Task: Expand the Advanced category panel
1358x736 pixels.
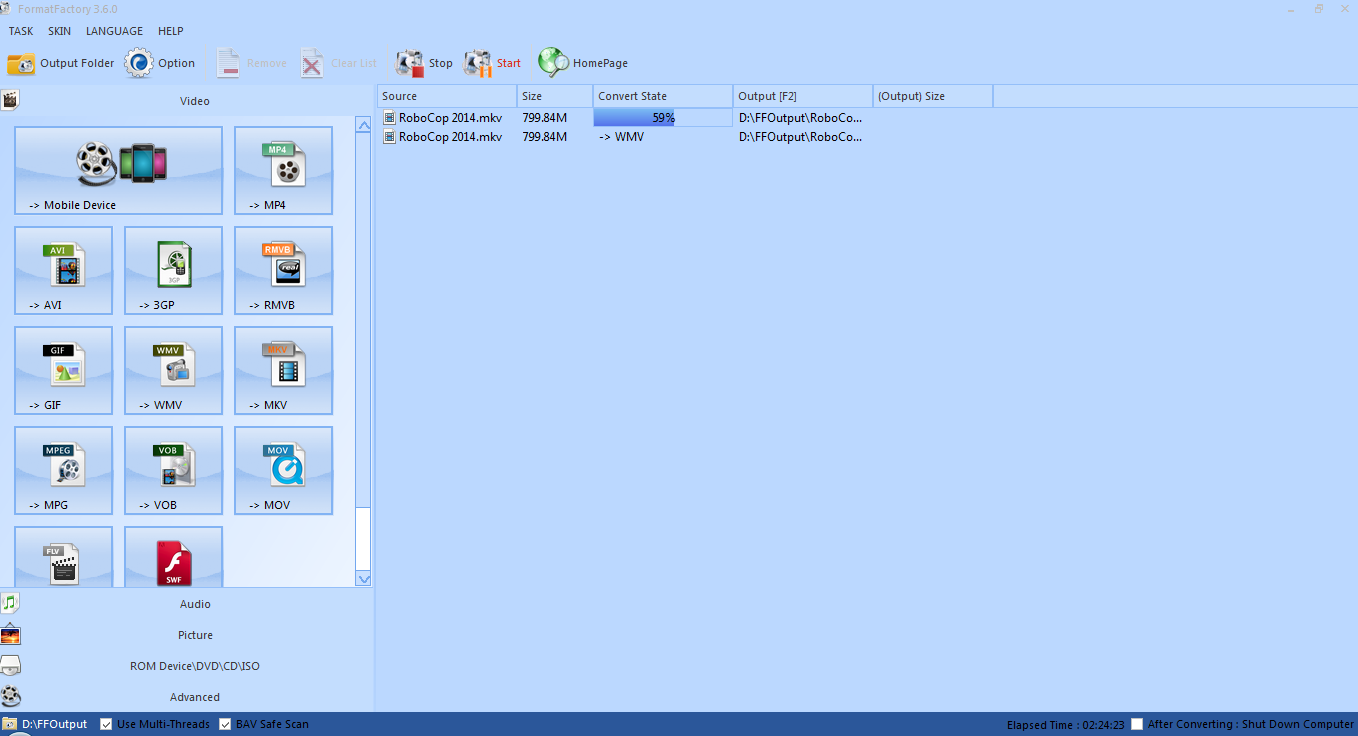Action: pos(186,697)
